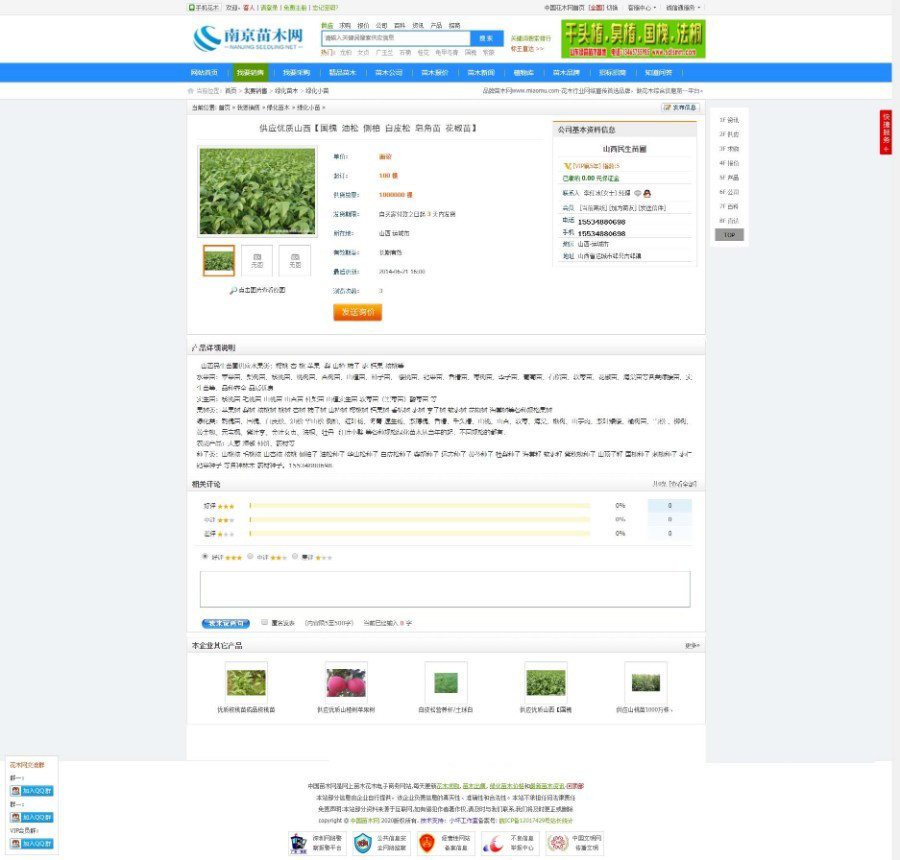Click the blue shield footer badge
The image size is (900, 860).
click(x=381, y=843)
